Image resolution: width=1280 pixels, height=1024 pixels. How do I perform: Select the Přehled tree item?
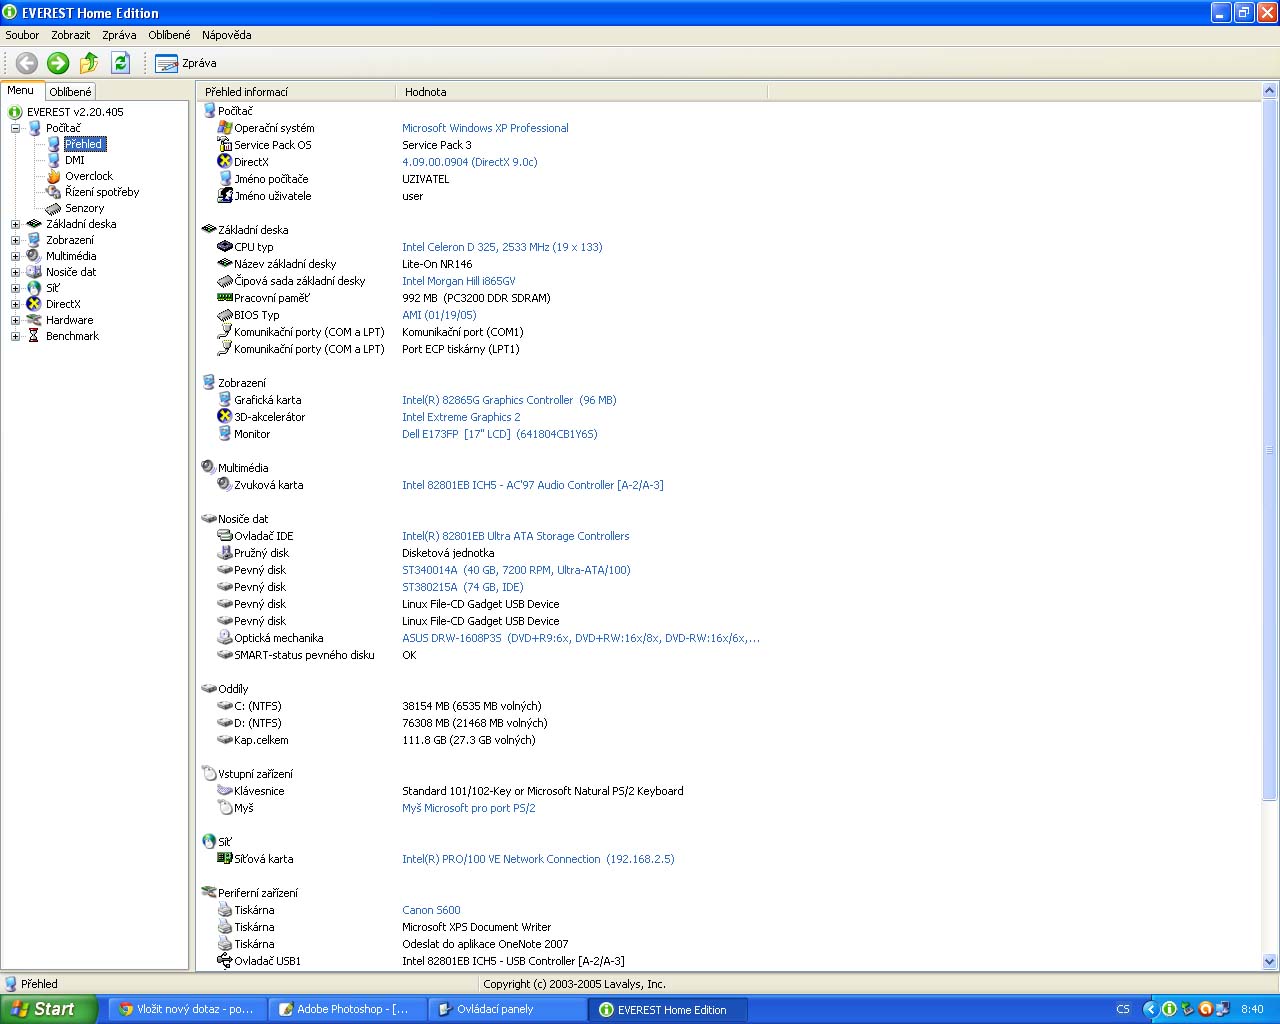[84, 144]
